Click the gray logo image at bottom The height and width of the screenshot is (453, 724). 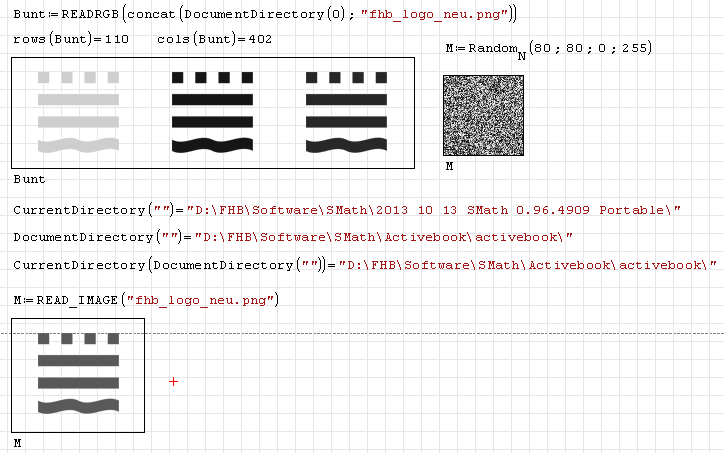pyautogui.click(x=78, y=373)
